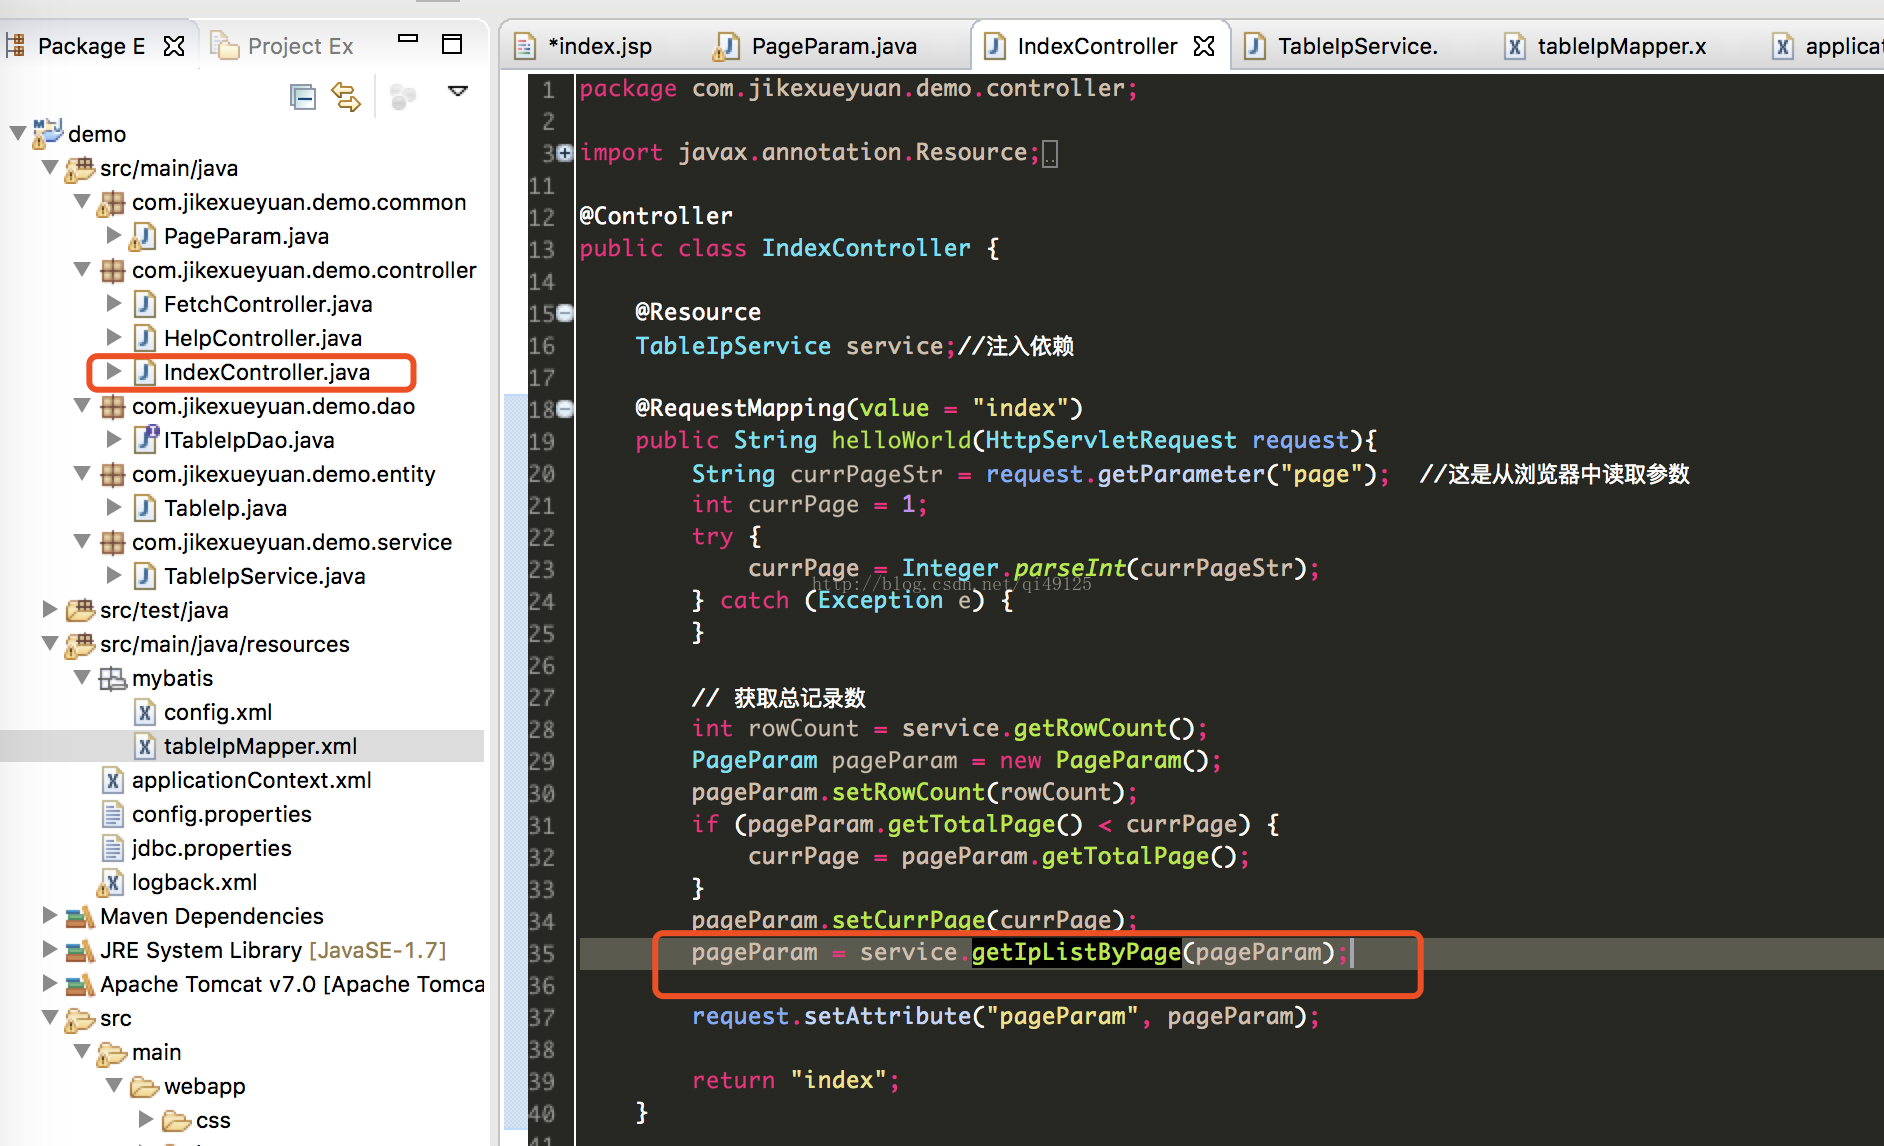Click the class name IndexController in the code
Screen dimensions: 1884x1146
click(x=866, y=248)
